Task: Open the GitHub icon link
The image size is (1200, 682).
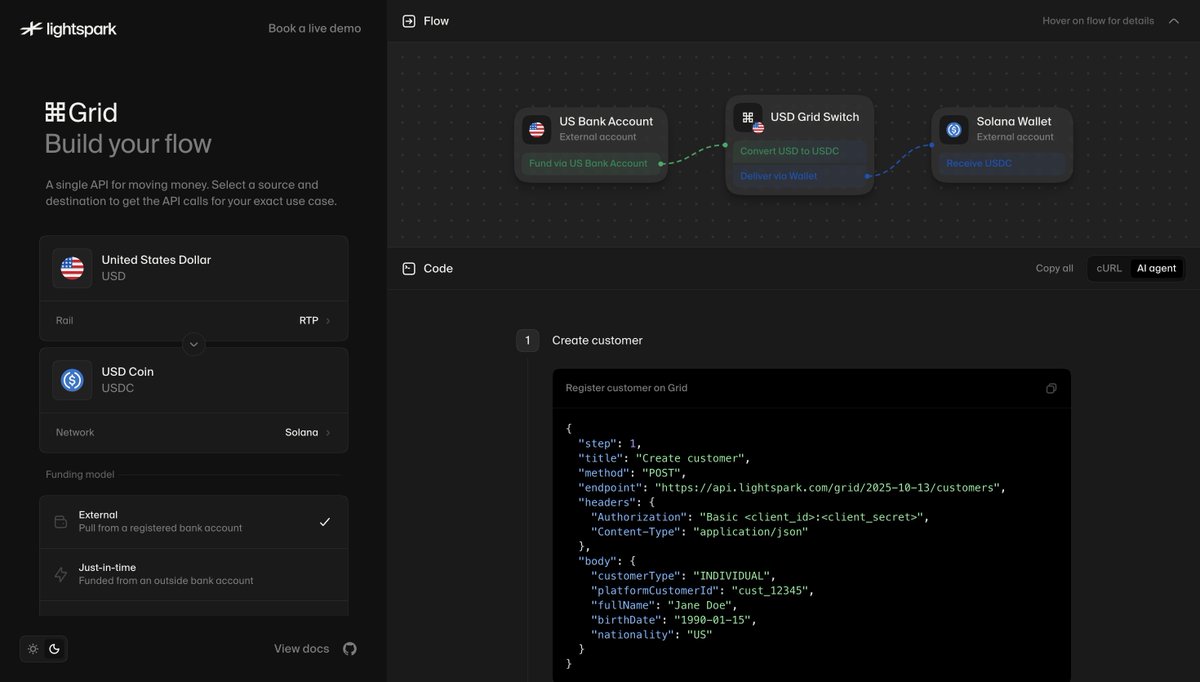Action: [349, 649]
